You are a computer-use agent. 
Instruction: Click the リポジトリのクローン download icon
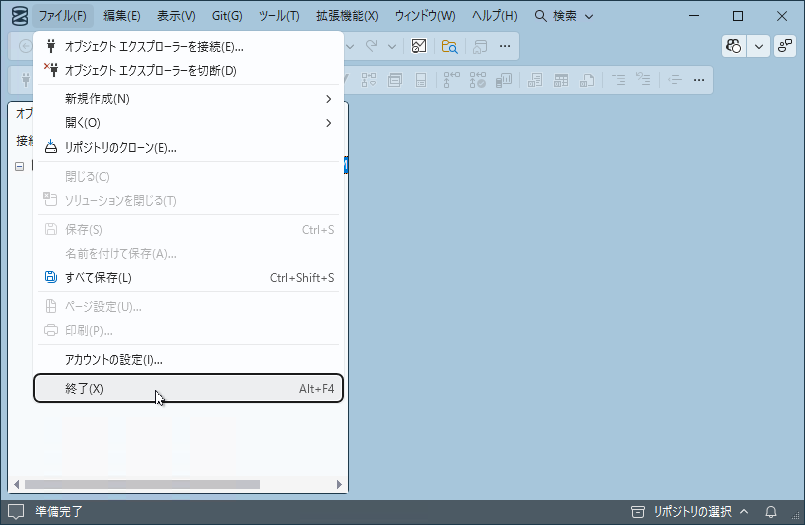click(x=51, y=147)
